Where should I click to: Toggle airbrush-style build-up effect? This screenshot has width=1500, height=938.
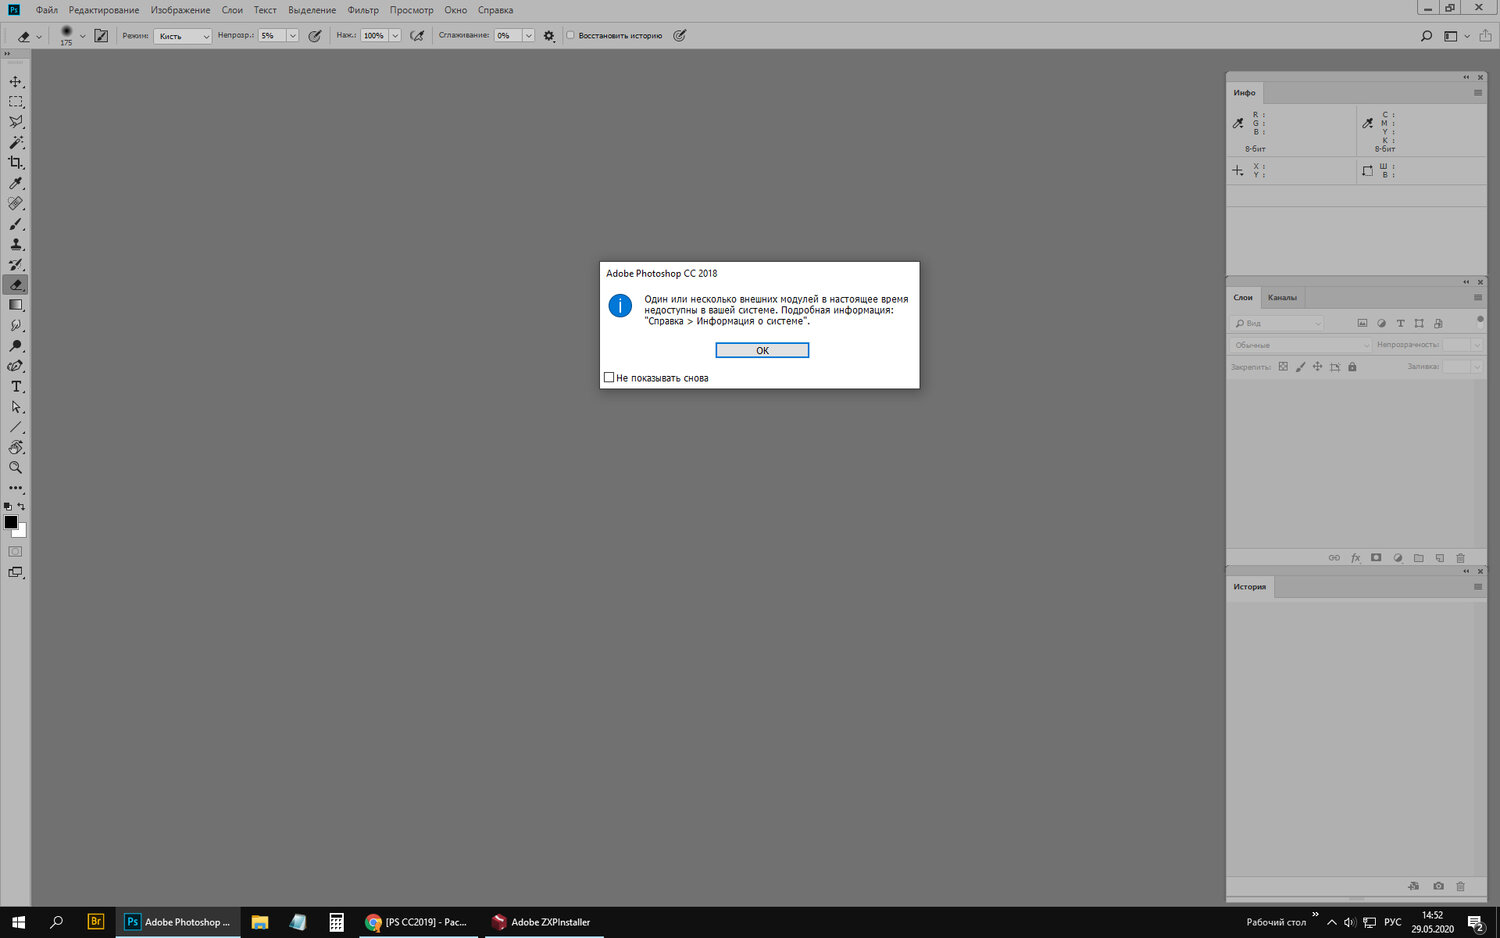[417, 36]
